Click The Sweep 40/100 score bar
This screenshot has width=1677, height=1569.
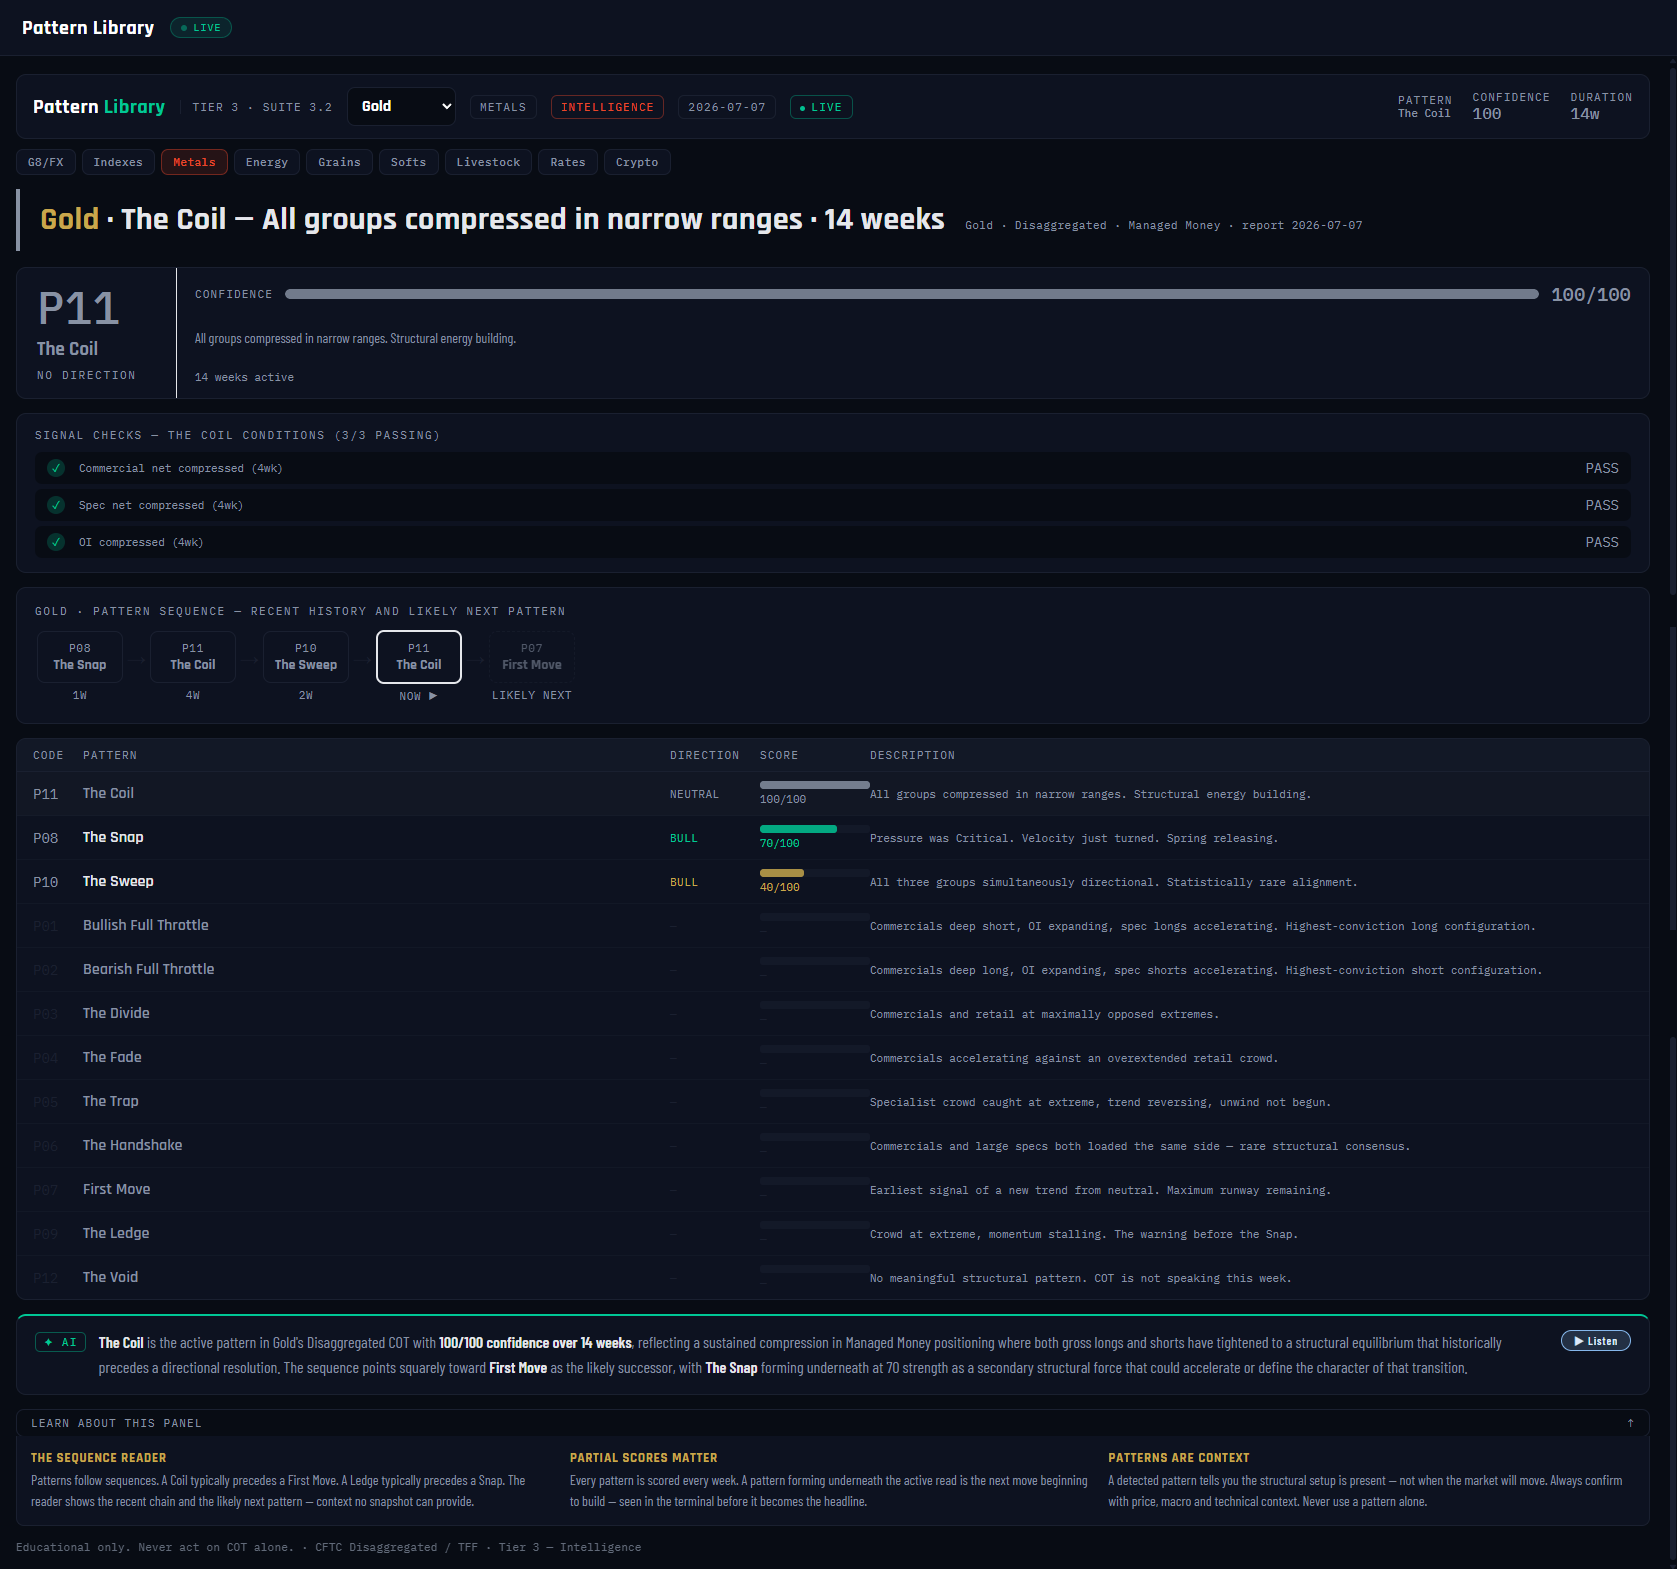pos(815,873)
